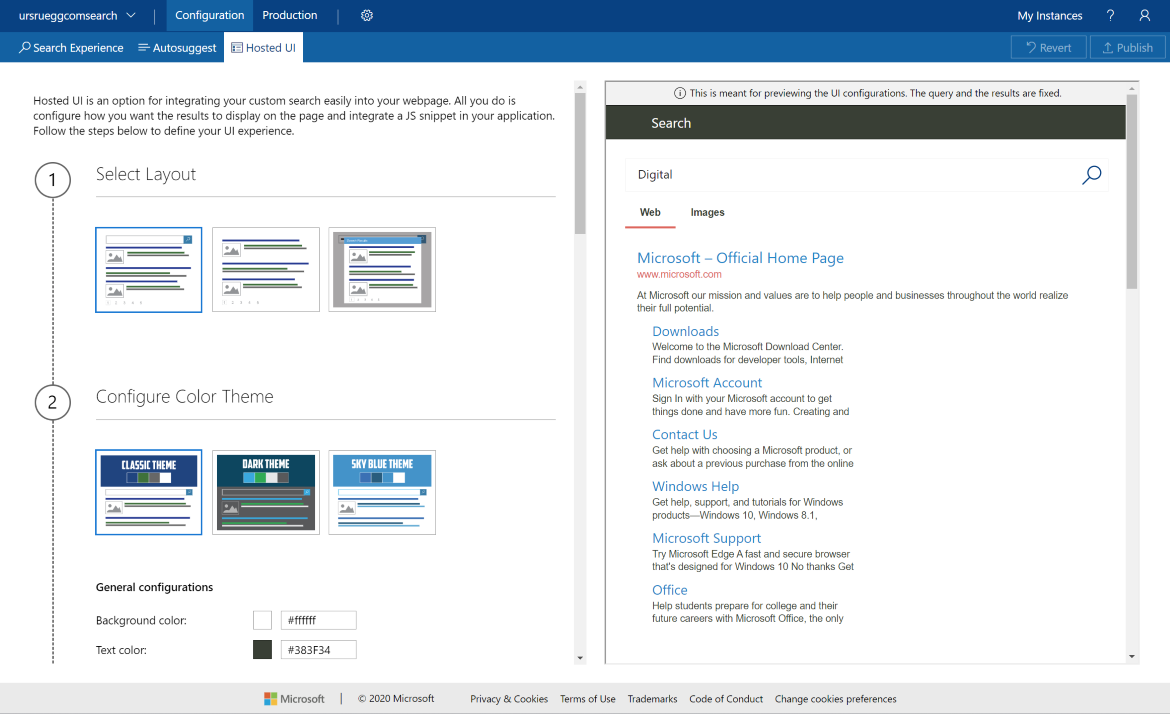Click the preview panel scrollbar thumb
The height and width of the screenshot is (714, 1170).
click(x=1132, y=192)
